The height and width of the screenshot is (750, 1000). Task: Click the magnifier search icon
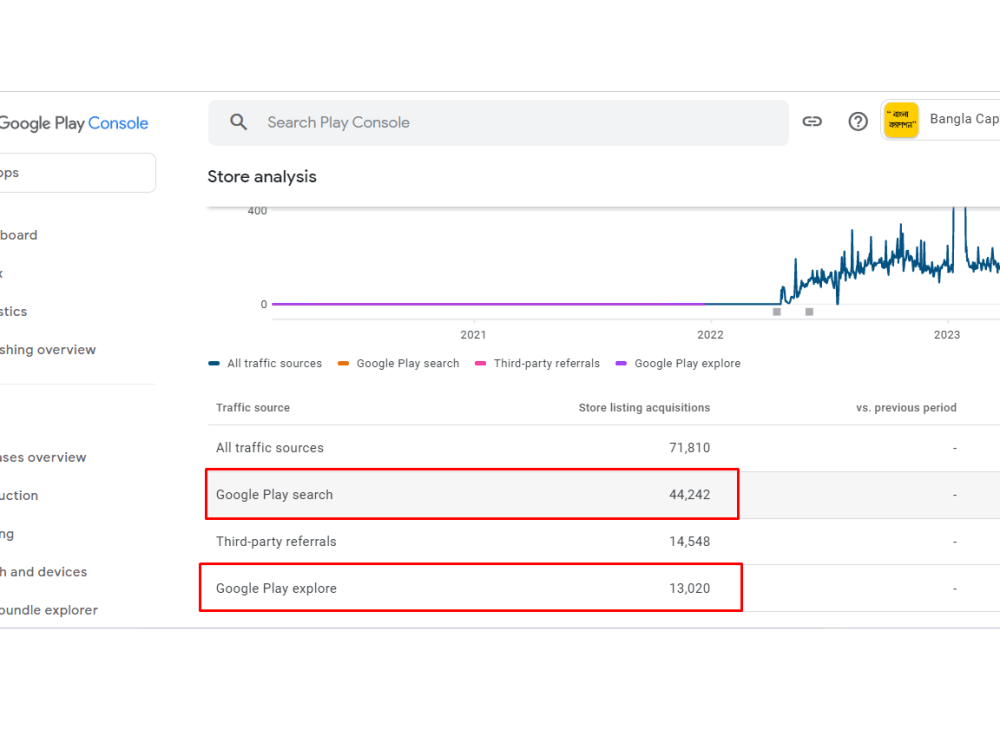(x=239, y=122)
